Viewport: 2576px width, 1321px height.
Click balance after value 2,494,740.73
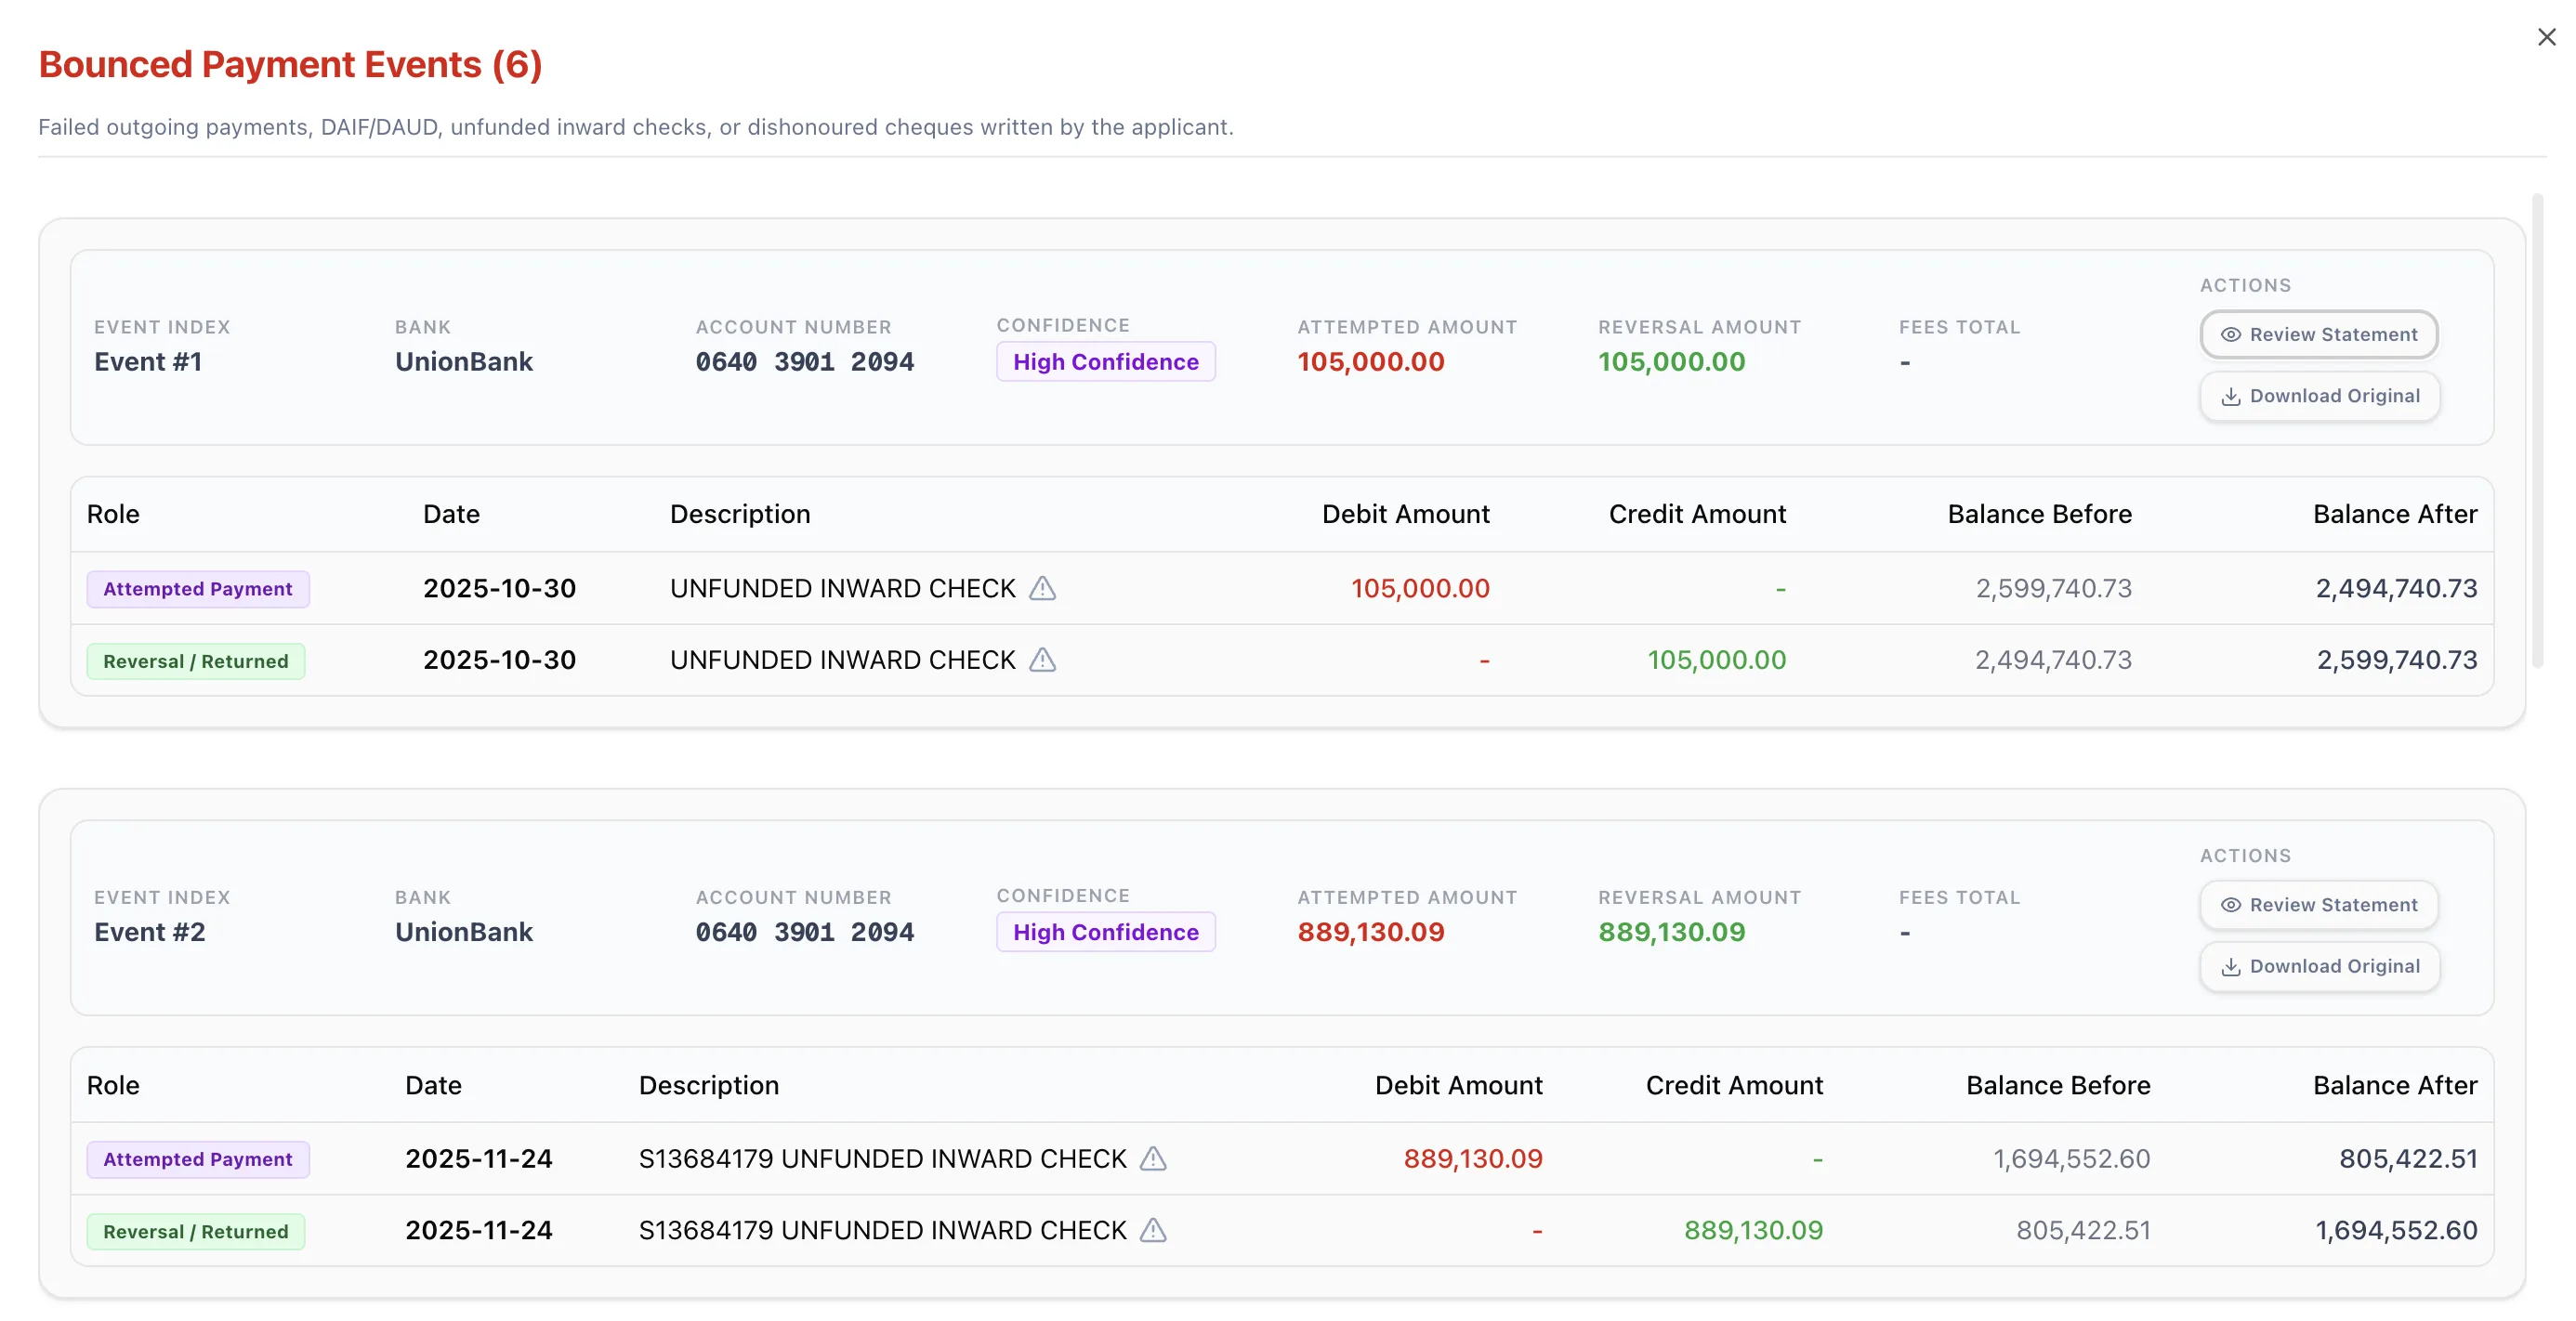[x=2396, y=588]
